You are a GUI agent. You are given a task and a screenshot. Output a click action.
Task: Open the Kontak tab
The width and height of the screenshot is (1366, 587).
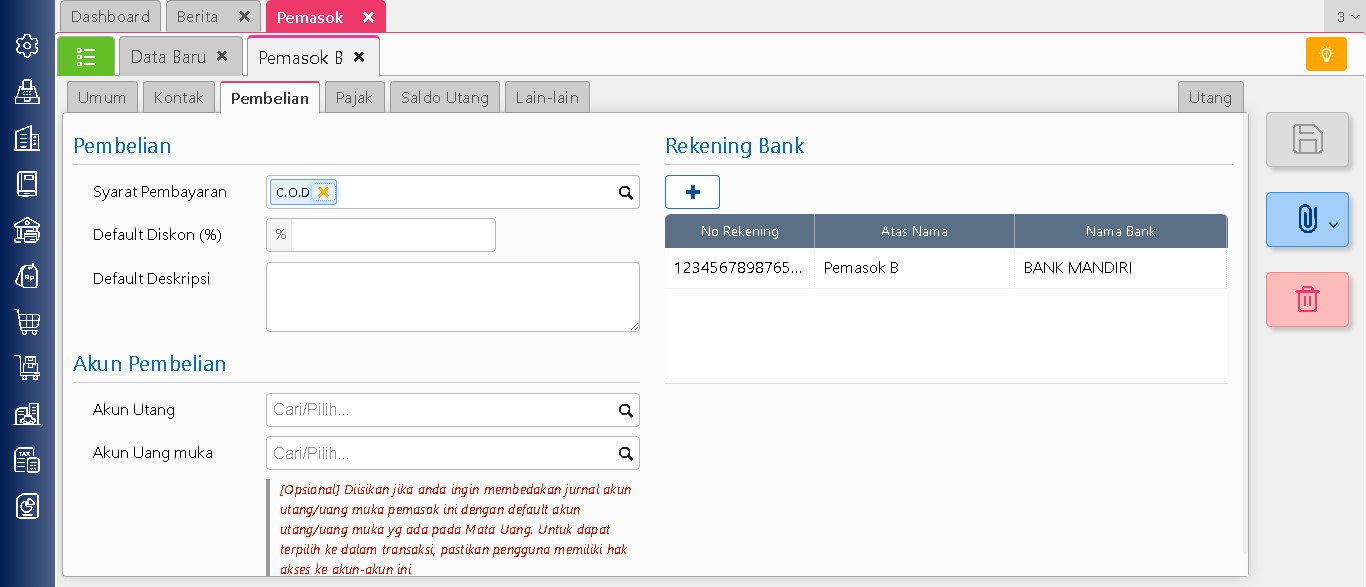(178, 97)
